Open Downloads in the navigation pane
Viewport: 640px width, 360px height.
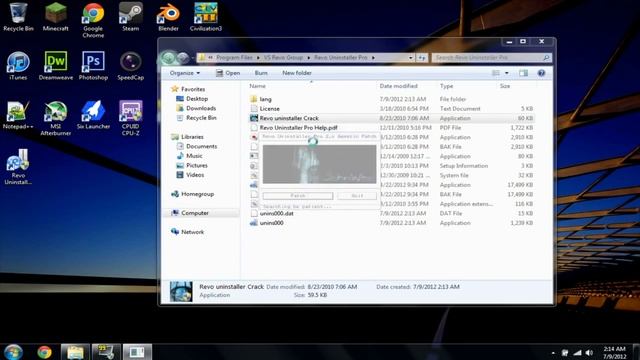tap(201, 108)
